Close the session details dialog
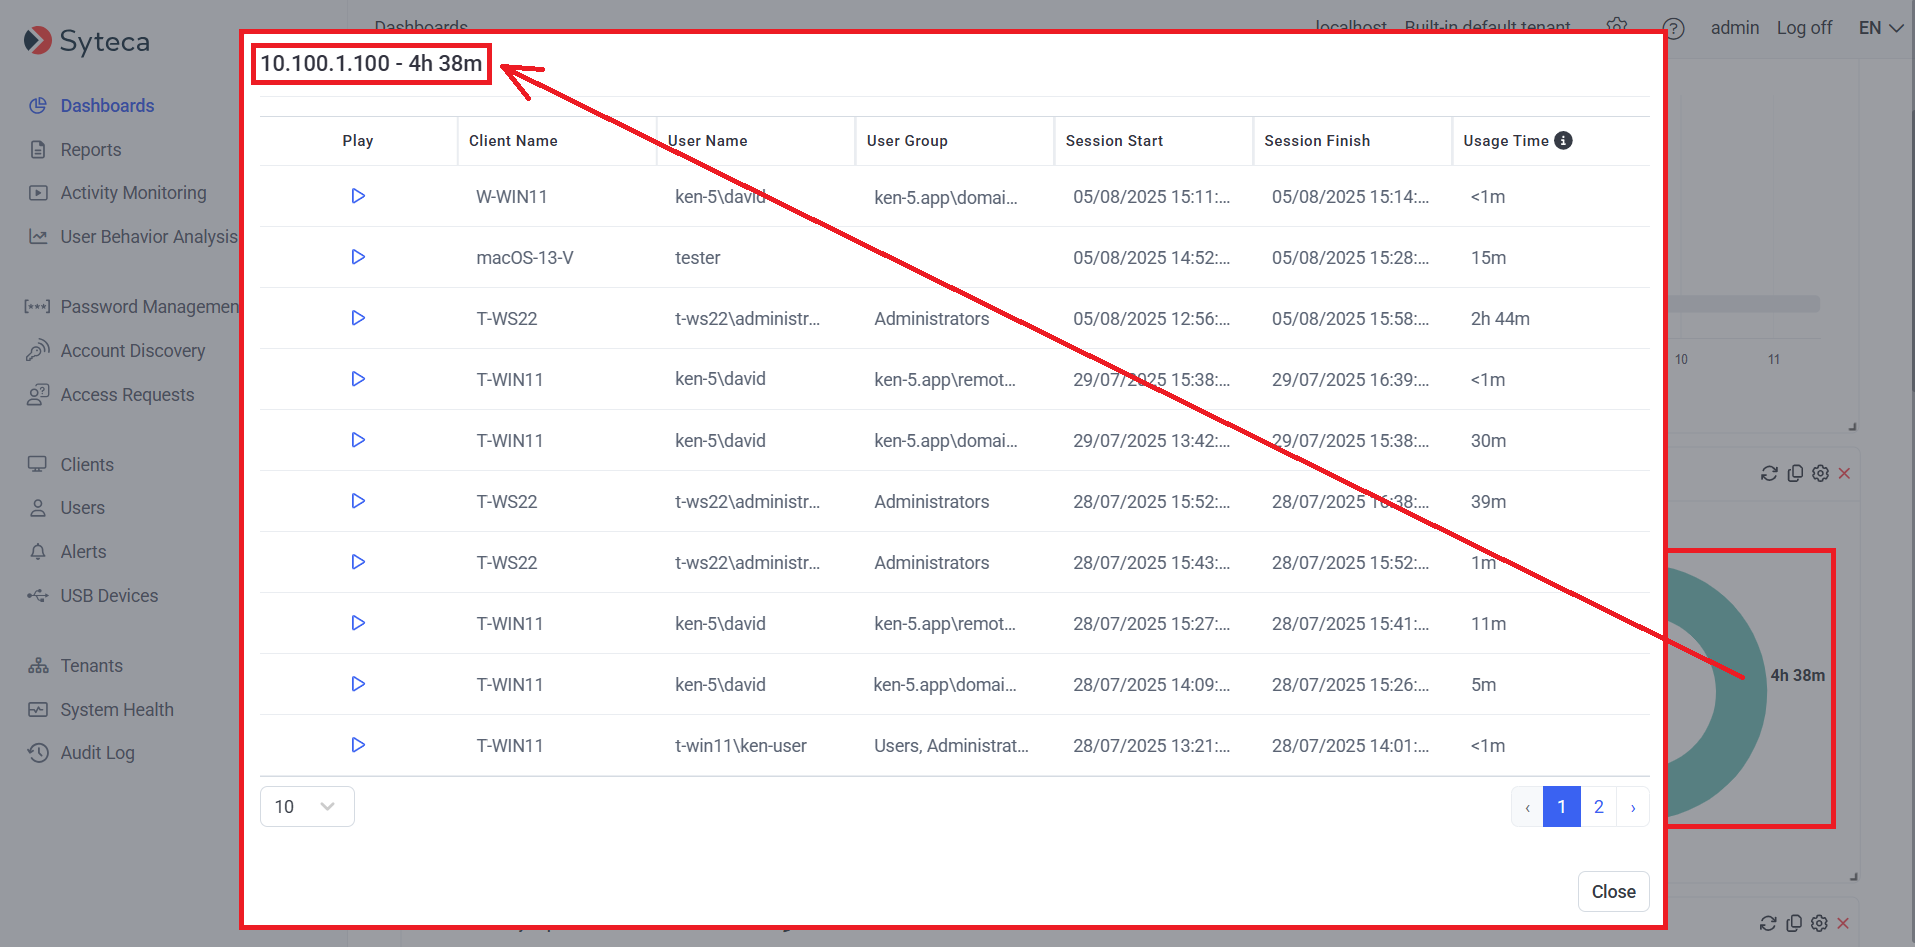The image size is (1915, 947). [x=1613, y=892]
